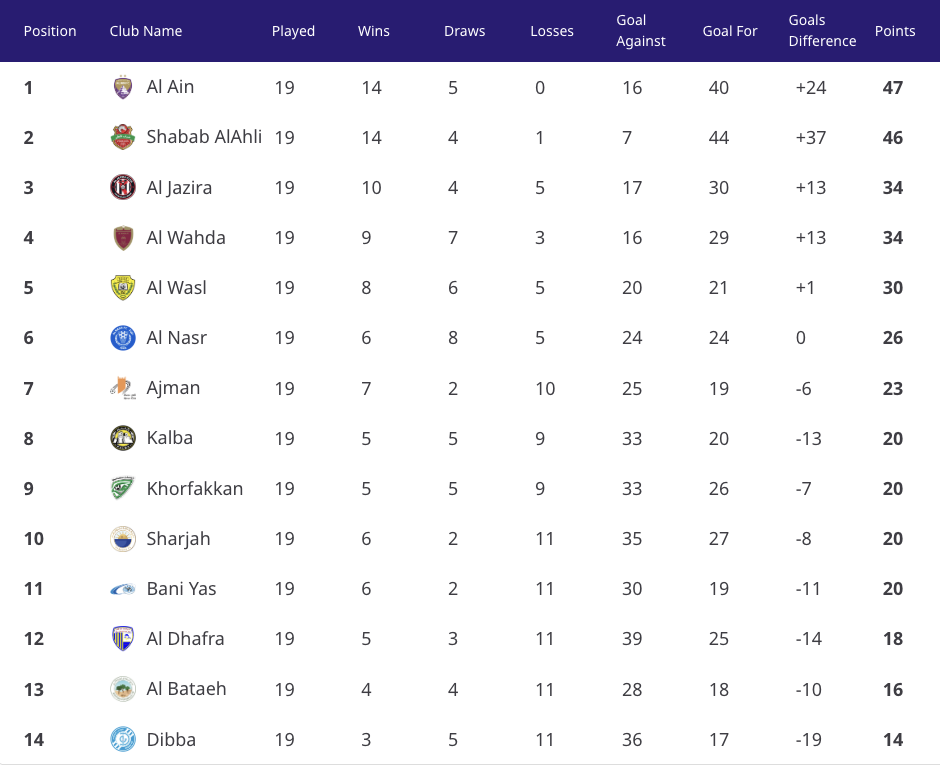
Task: Click the Sharjah club logo
Action: [122, 539]
